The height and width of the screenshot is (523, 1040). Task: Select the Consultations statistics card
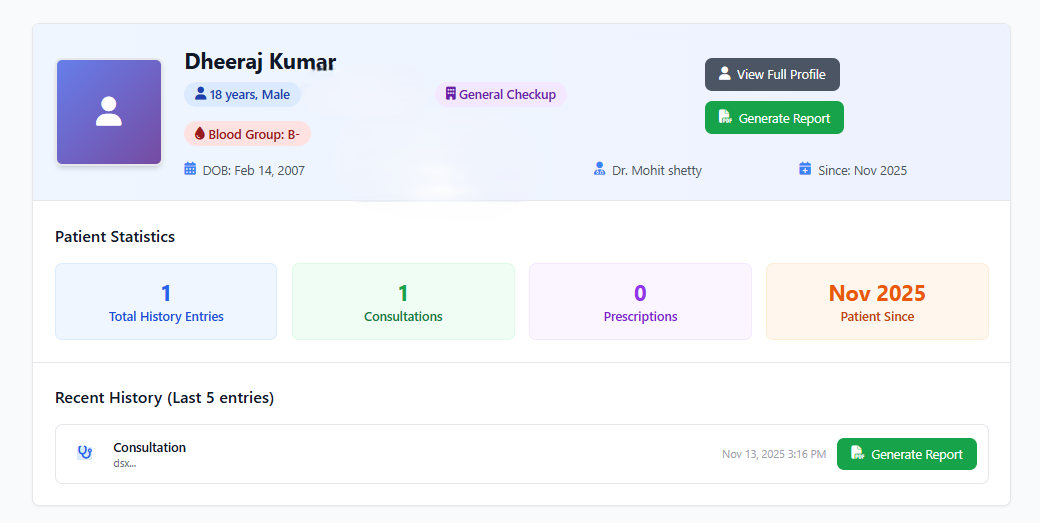click(x=403, y=302)
